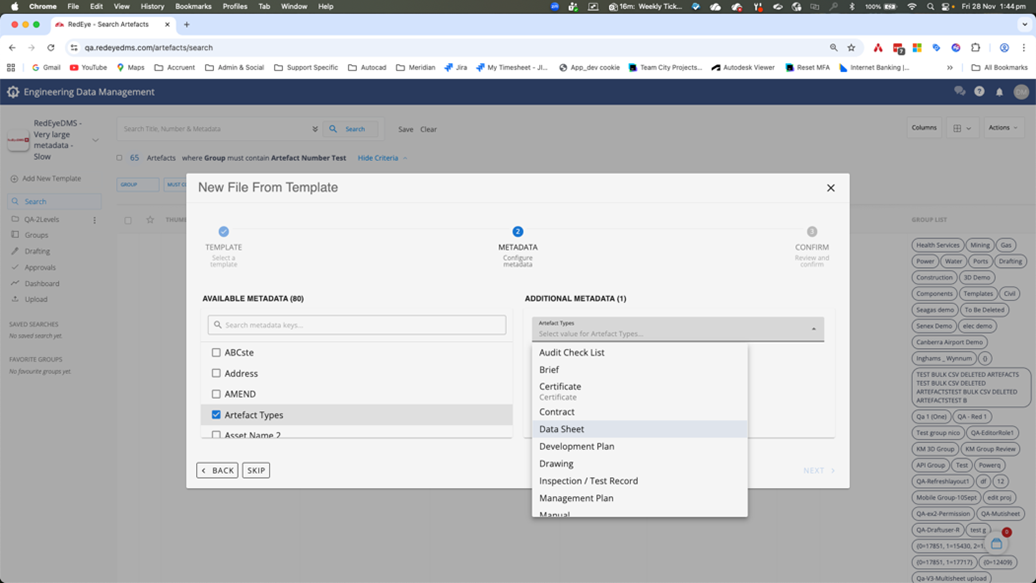The image size is (1036, 583).
Task: Collapse the Artefact Types dropdown arrow
Action: coord(813,329)
